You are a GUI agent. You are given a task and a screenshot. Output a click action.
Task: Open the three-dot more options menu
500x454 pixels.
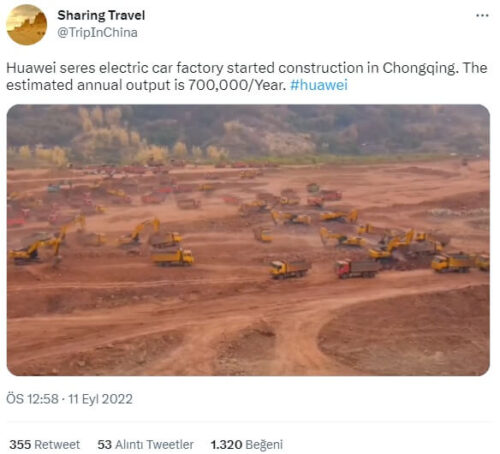click(482, 15)
